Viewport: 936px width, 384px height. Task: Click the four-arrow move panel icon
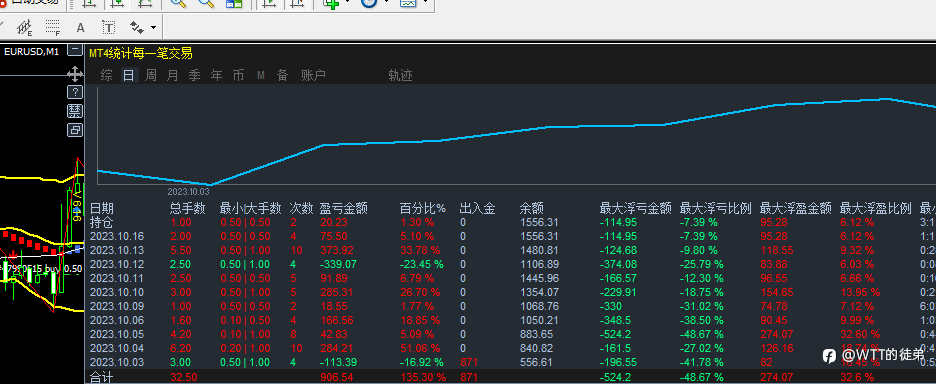75,74
